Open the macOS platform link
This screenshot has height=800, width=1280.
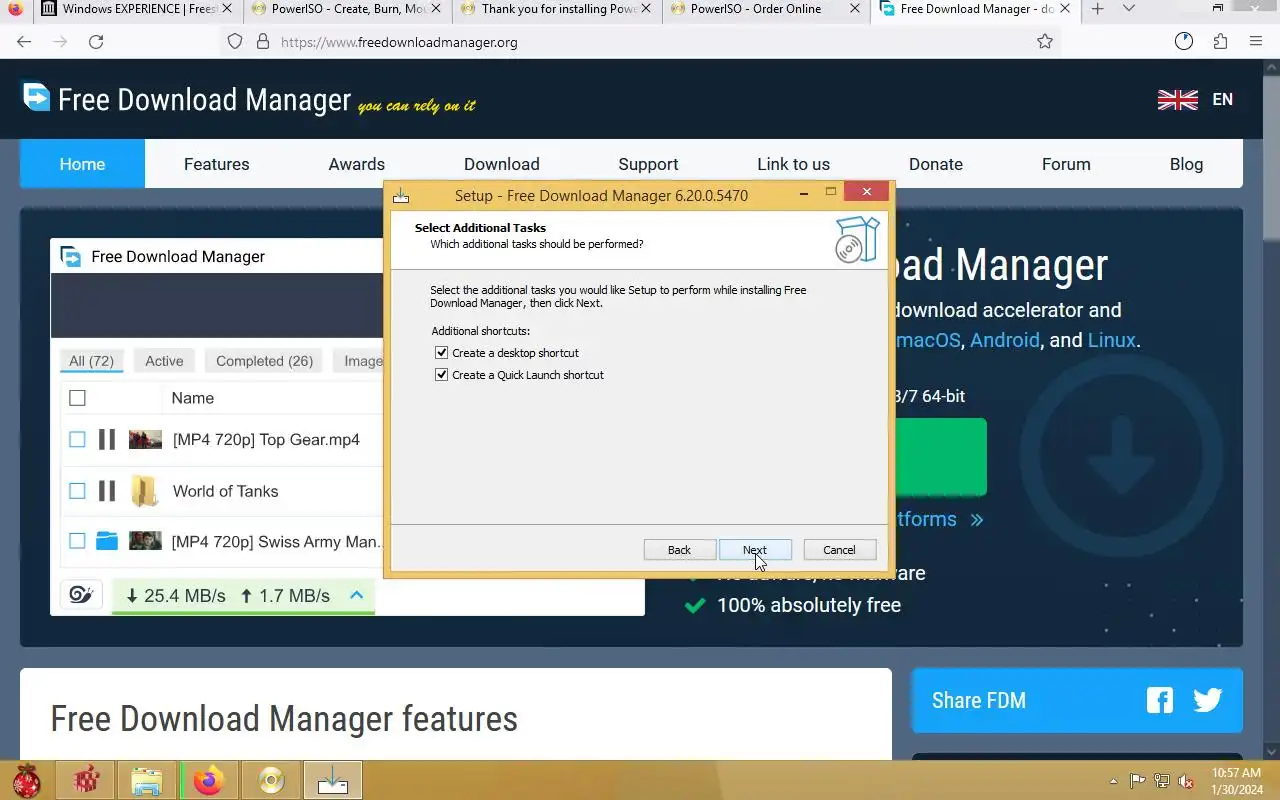pos(927,340)
